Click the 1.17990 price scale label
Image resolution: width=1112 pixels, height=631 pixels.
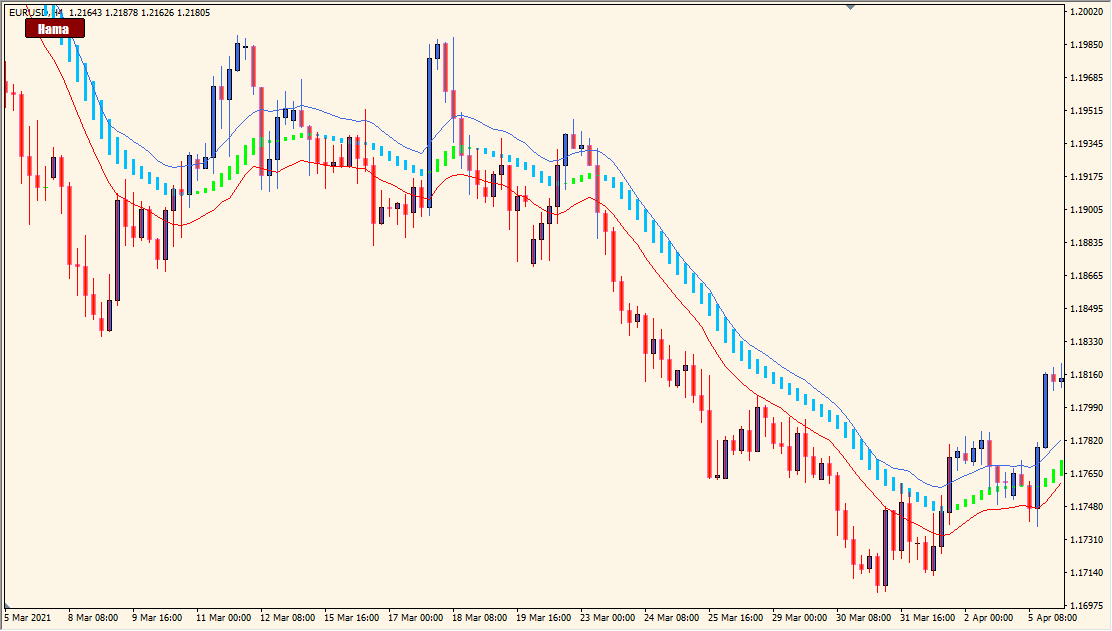coord(1086,407)
